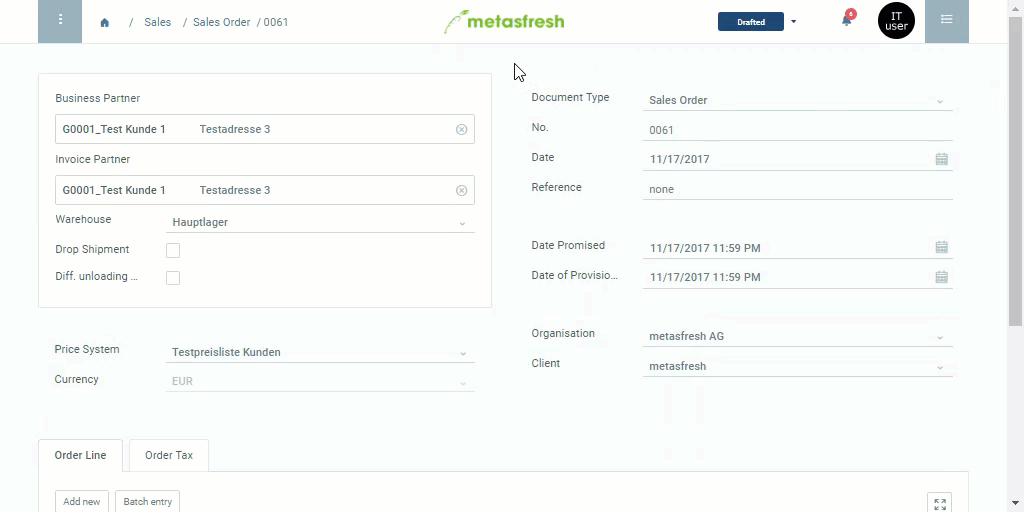Open the IT user avatar menu
This screenshot has width=1024, height=512.
tap(896, 21)
